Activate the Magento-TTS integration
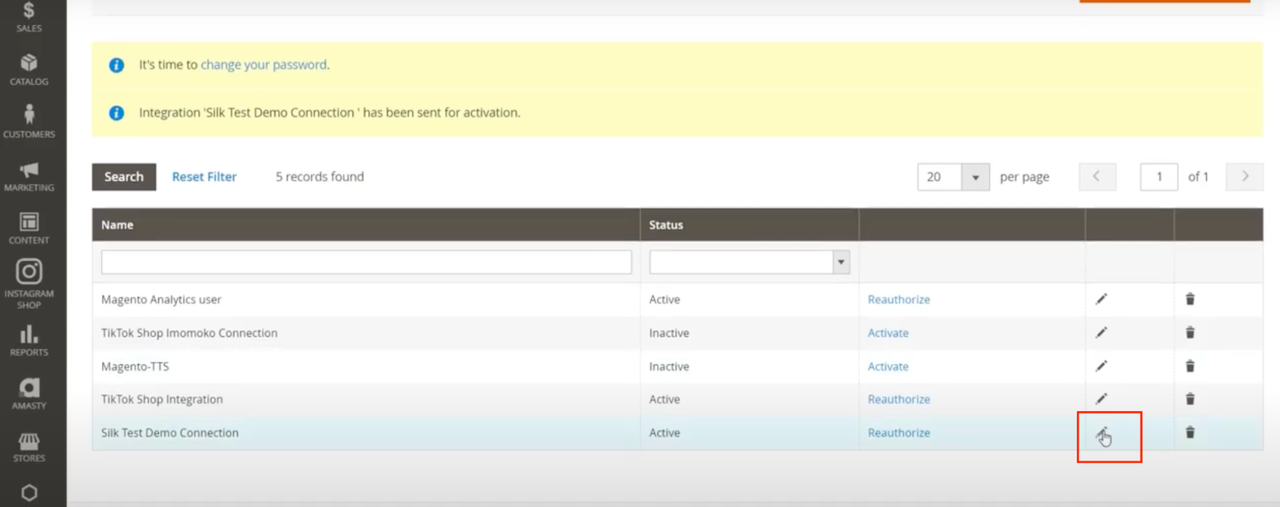 click(x=888, y=366)
